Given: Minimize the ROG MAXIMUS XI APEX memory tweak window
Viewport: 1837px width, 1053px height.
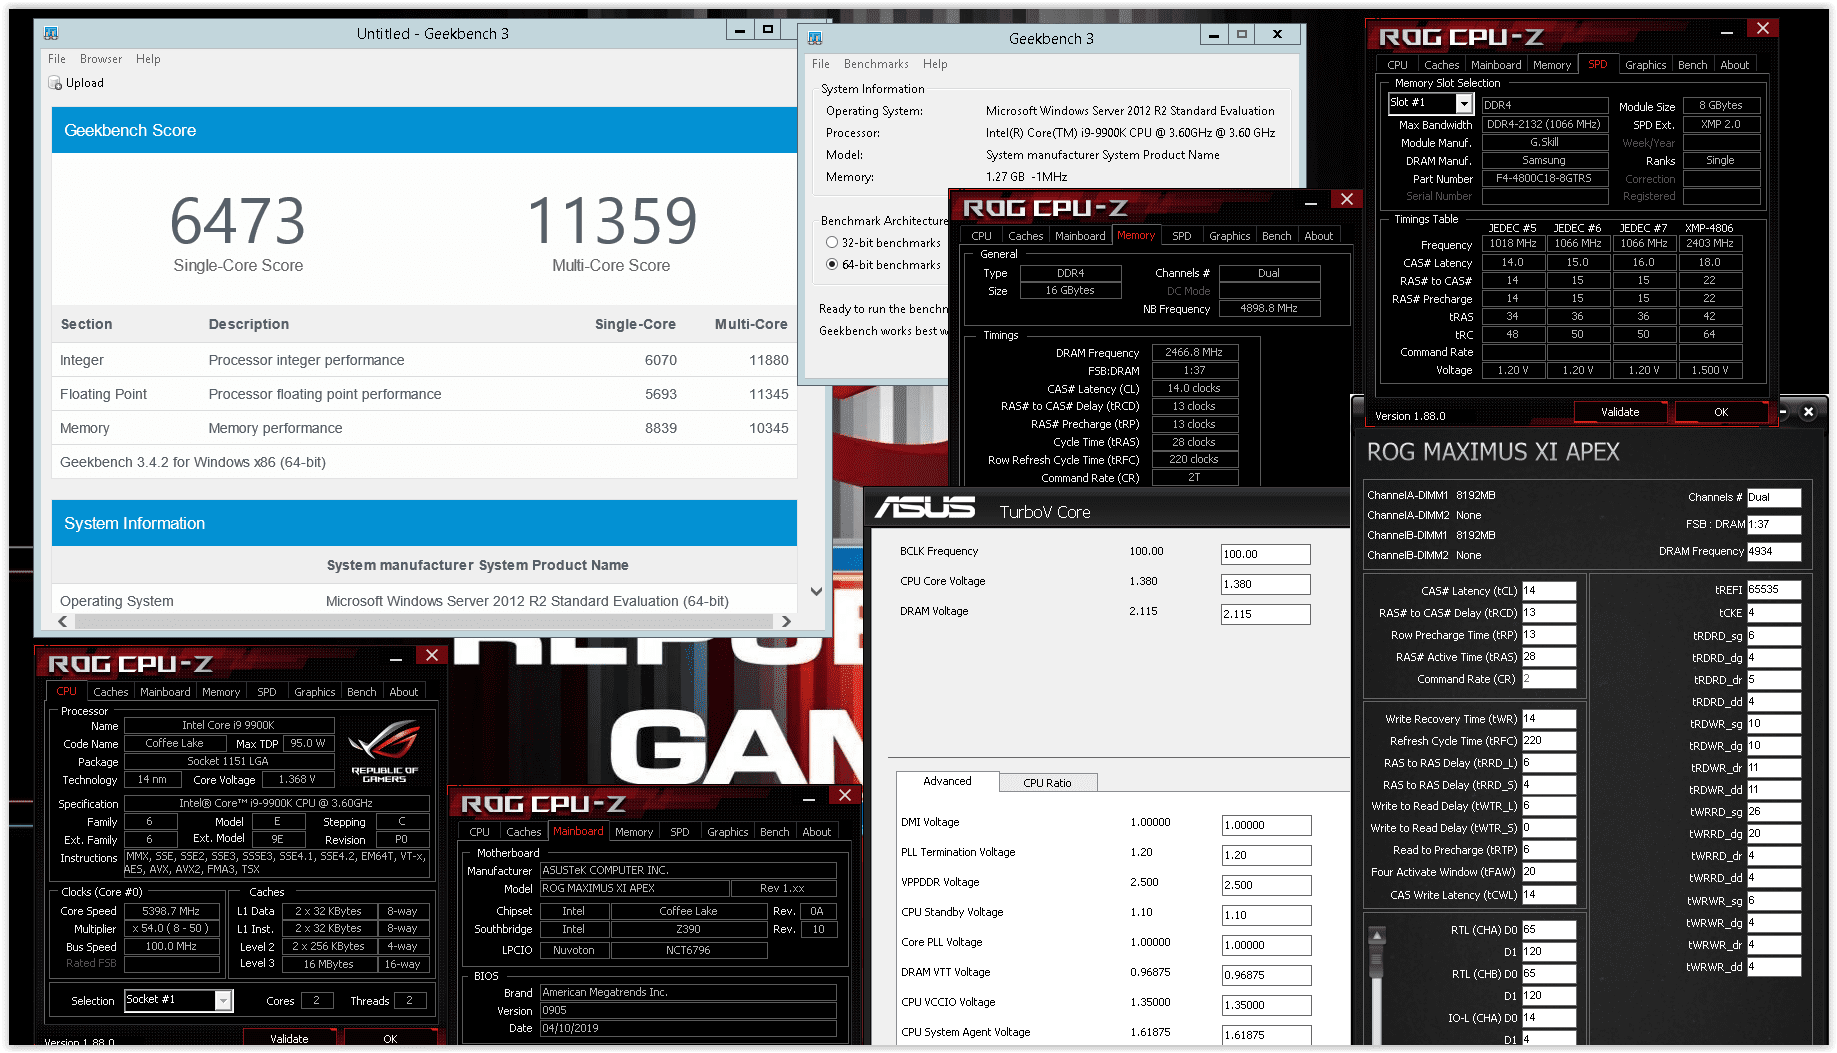Looking at the screenshot, I should point(1782,411).
